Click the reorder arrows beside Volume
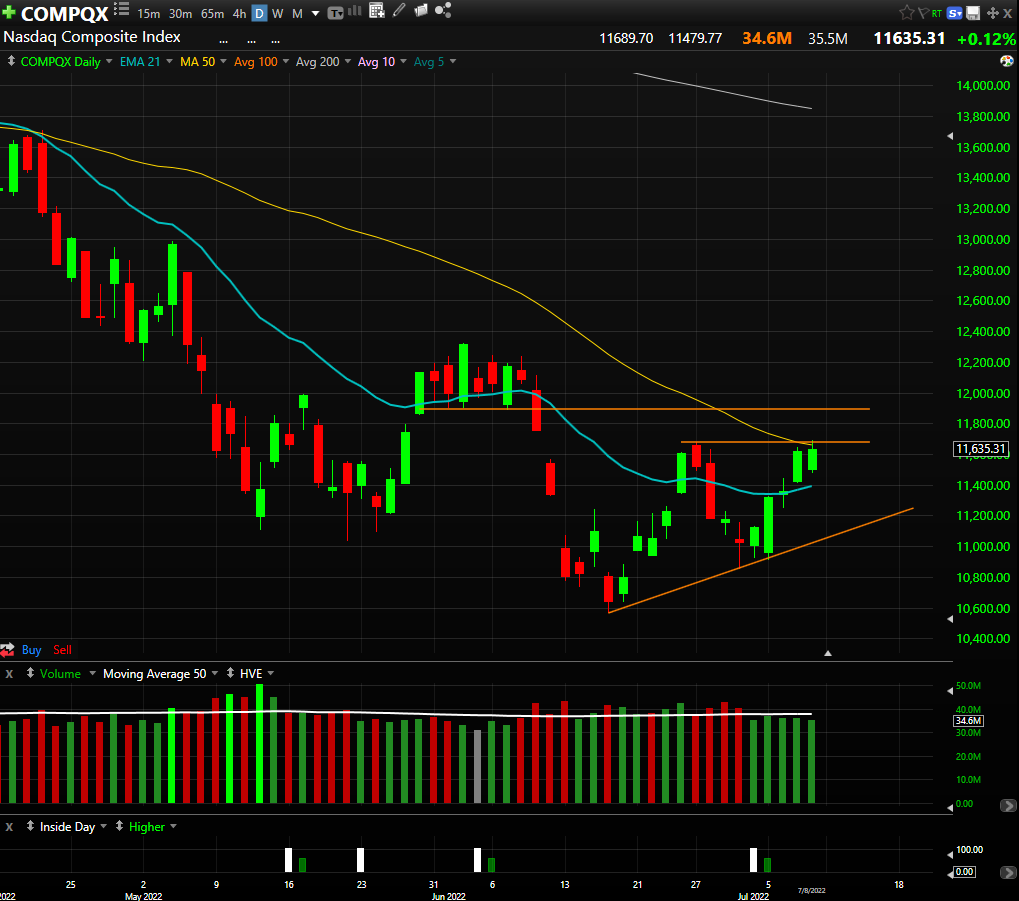The image size is (1019, 901). tap(30, 673)
